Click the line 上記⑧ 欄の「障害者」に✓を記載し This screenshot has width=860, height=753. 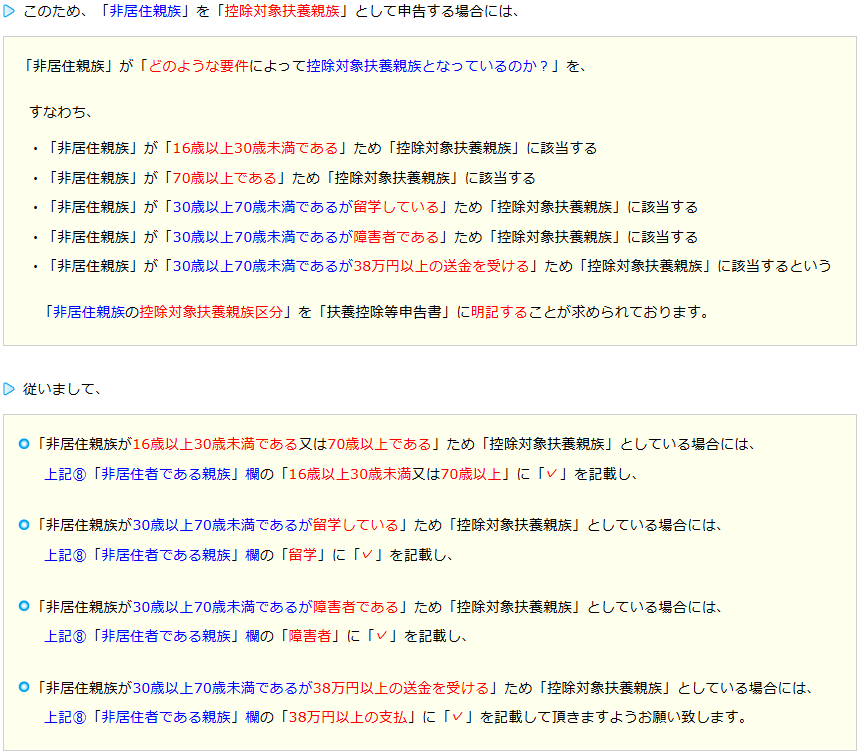pyautogui.click(x=256, y=636)
